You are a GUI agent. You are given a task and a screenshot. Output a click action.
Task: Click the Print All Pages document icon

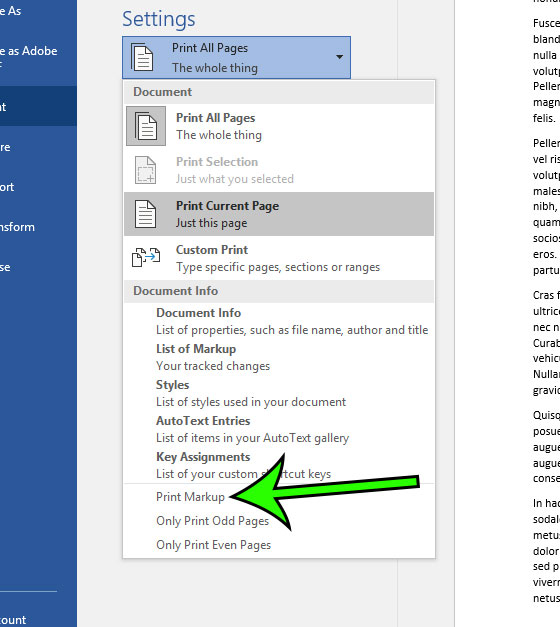click(x=146, y=126)
